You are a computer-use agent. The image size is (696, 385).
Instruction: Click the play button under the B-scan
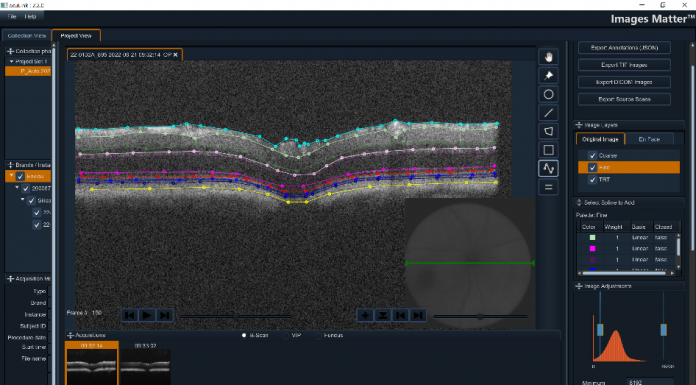click(x=147, y=315)
